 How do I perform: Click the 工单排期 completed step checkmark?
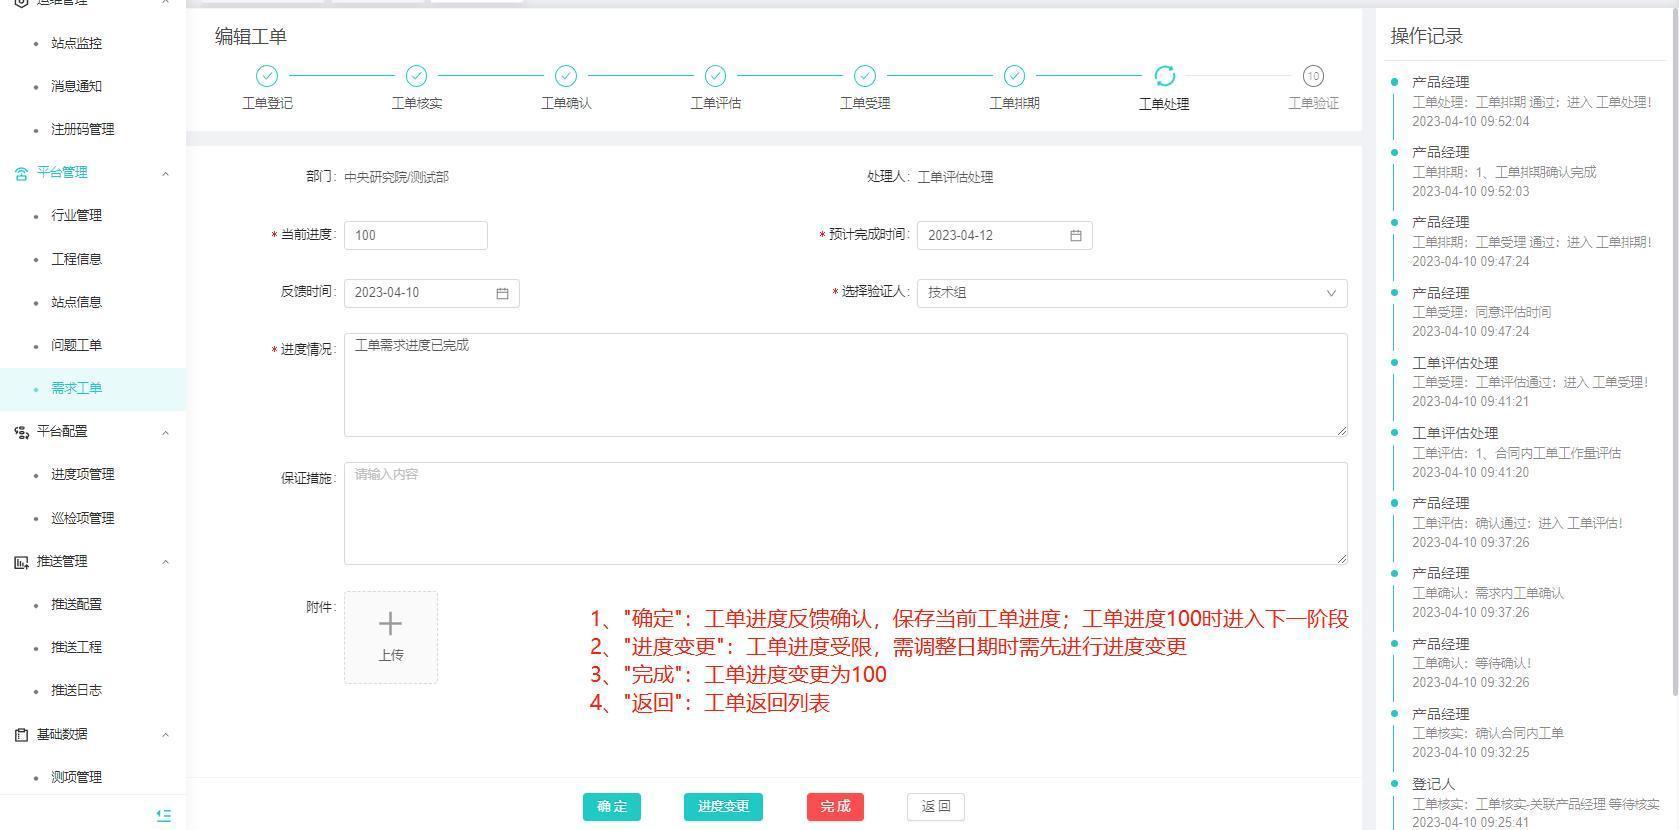click(x=1014, y=76)
